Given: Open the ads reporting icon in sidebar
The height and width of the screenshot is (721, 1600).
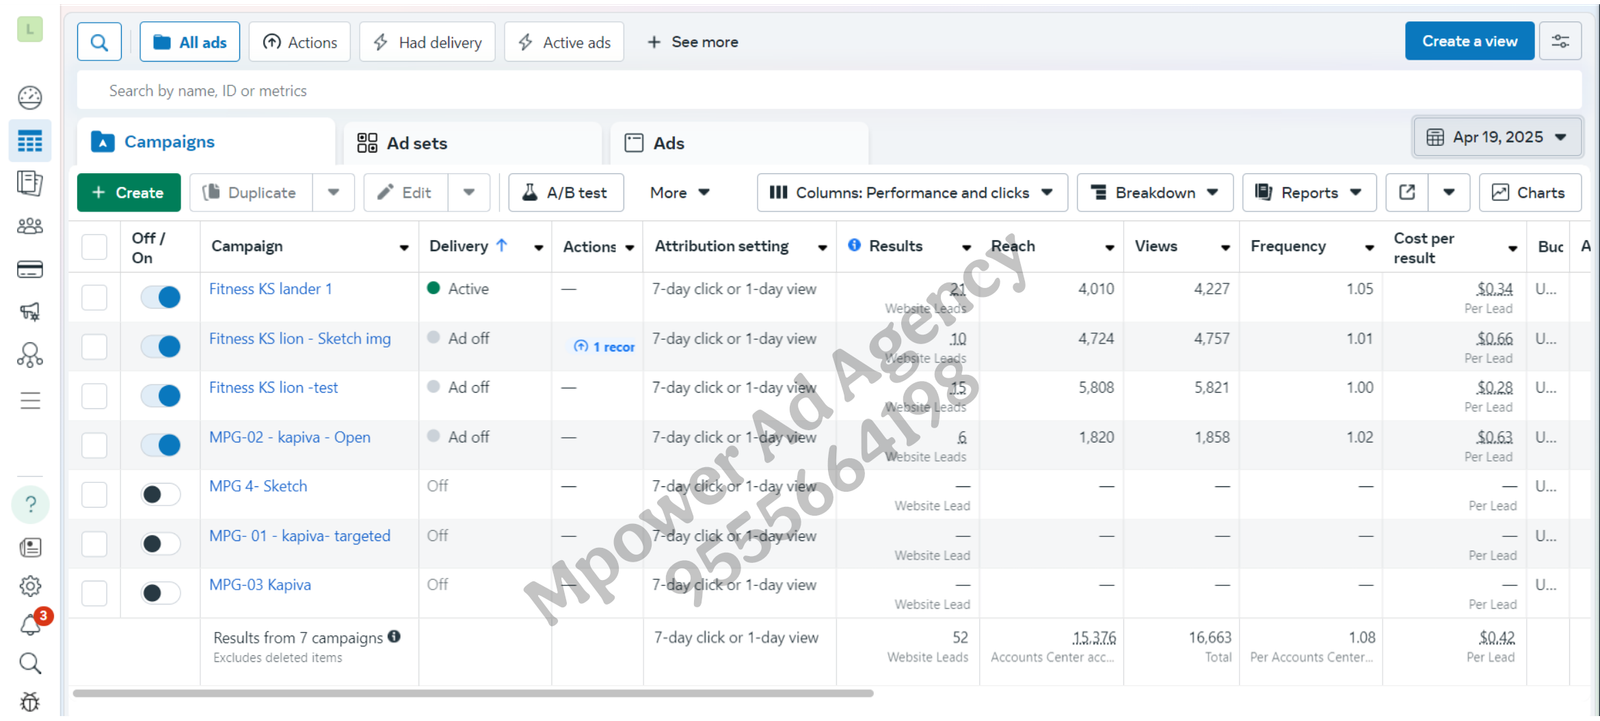Looking at the screenshot, I should 30,183.
